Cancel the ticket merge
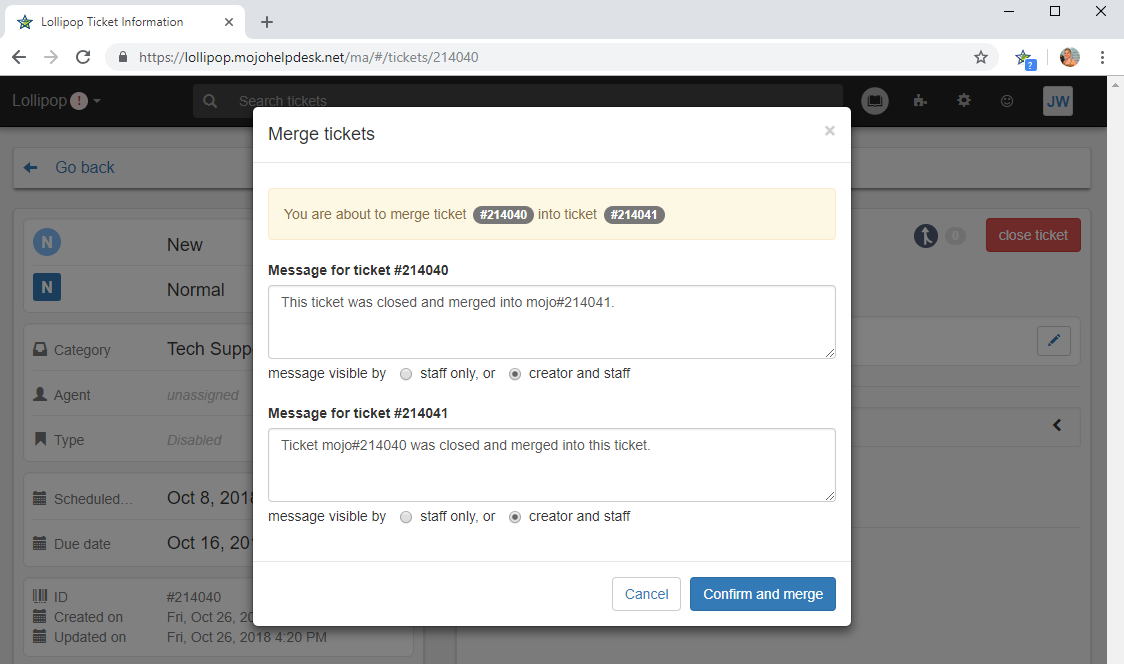1124x664 pixels. point(646,594)
